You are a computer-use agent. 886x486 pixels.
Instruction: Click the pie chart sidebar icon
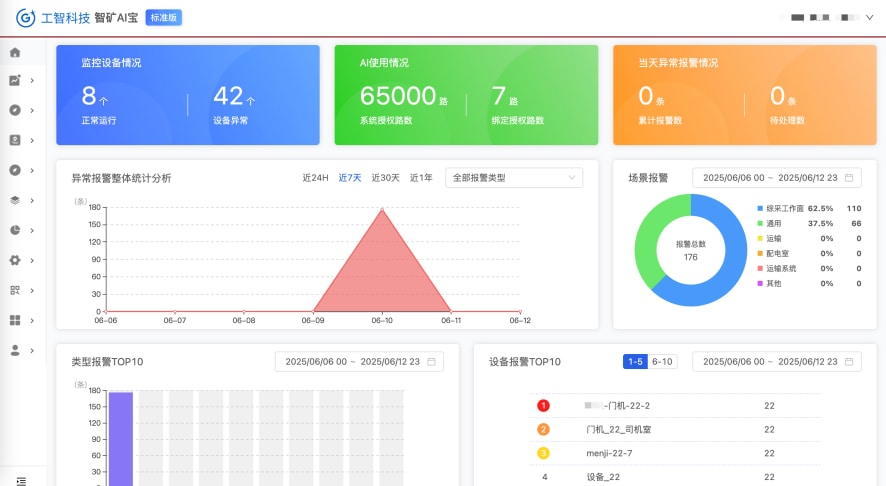tap(14, 230)
